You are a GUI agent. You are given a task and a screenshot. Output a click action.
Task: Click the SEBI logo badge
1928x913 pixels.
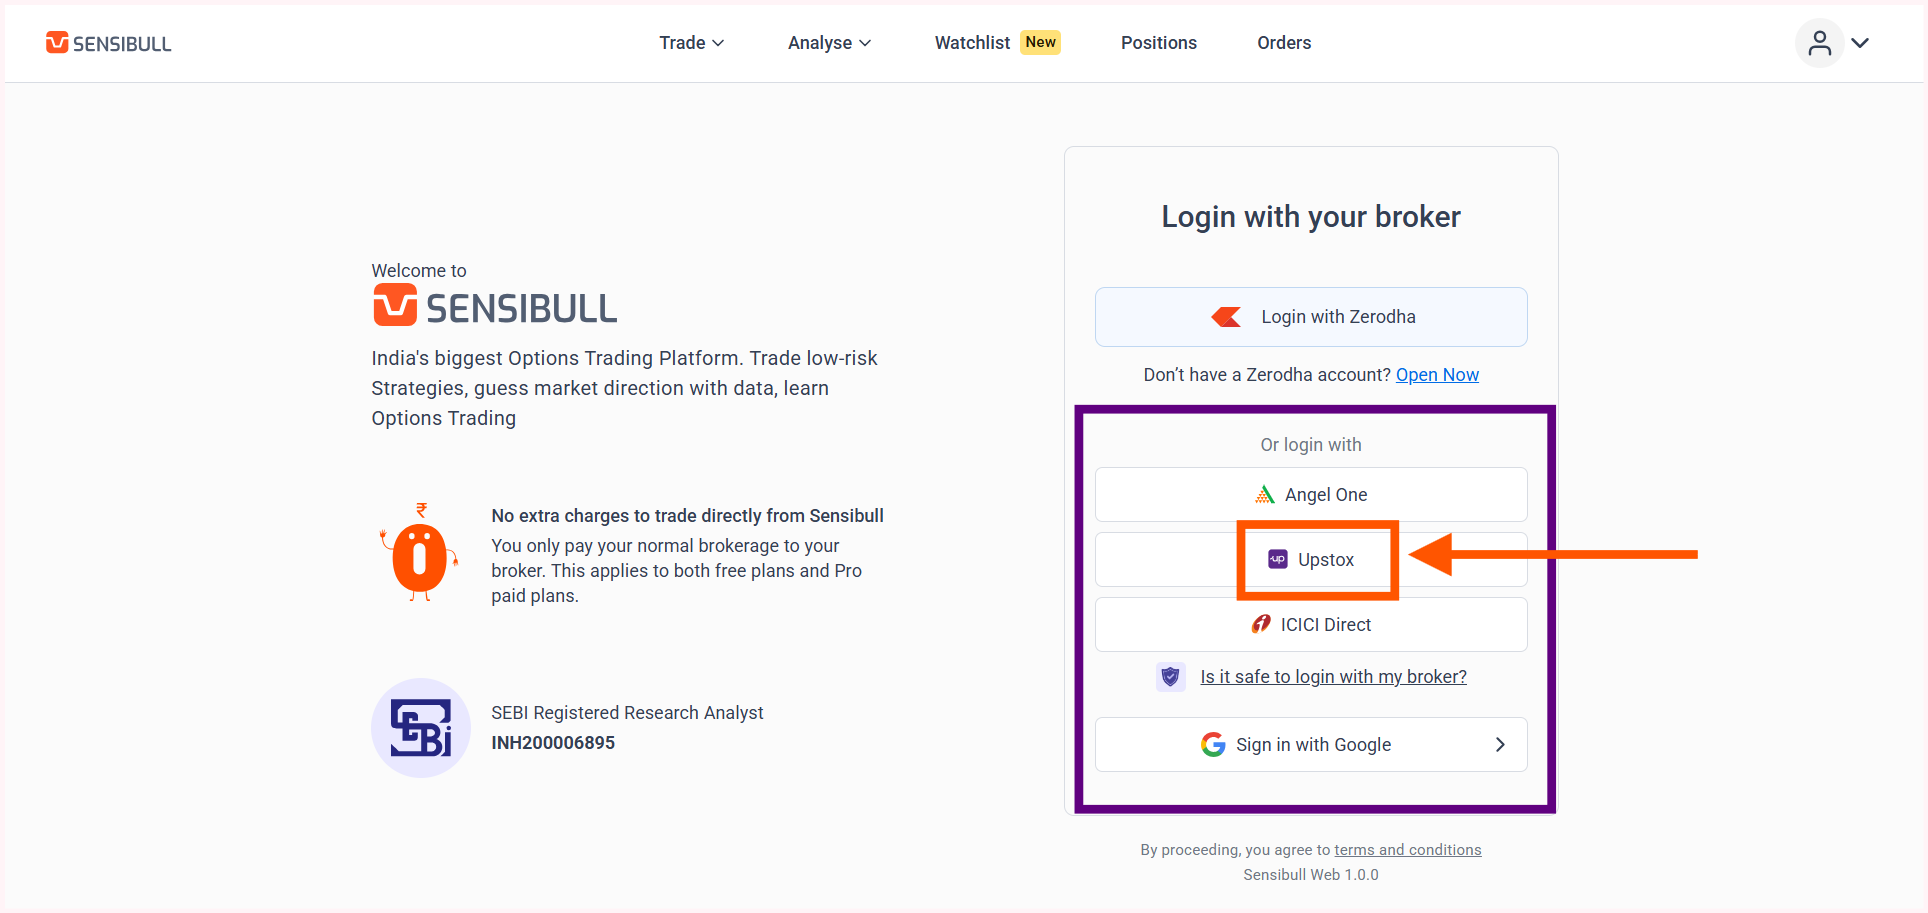pos(421,728)
